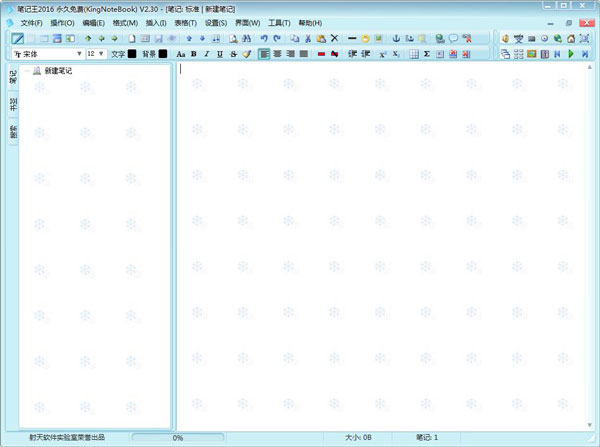Open the 界面(W) menu

click(248, 23)
